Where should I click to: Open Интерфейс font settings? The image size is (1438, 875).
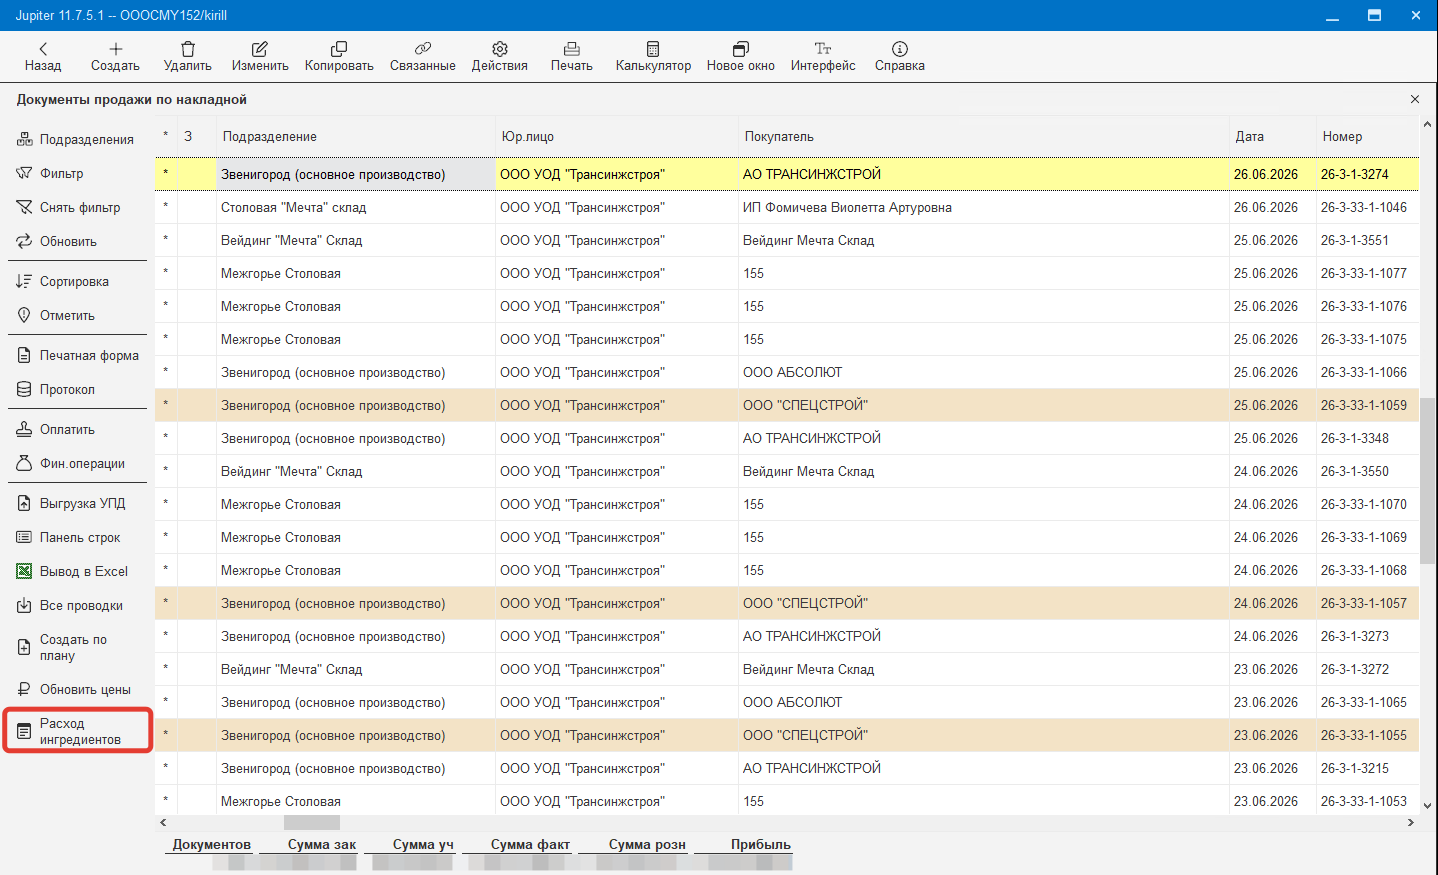click(823, 57)
